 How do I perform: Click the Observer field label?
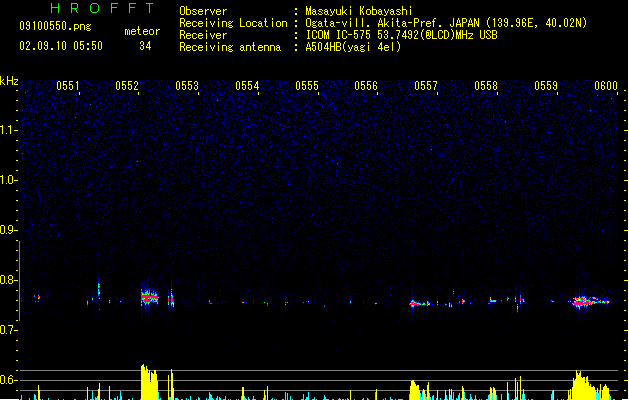click(x=203, y=11)
